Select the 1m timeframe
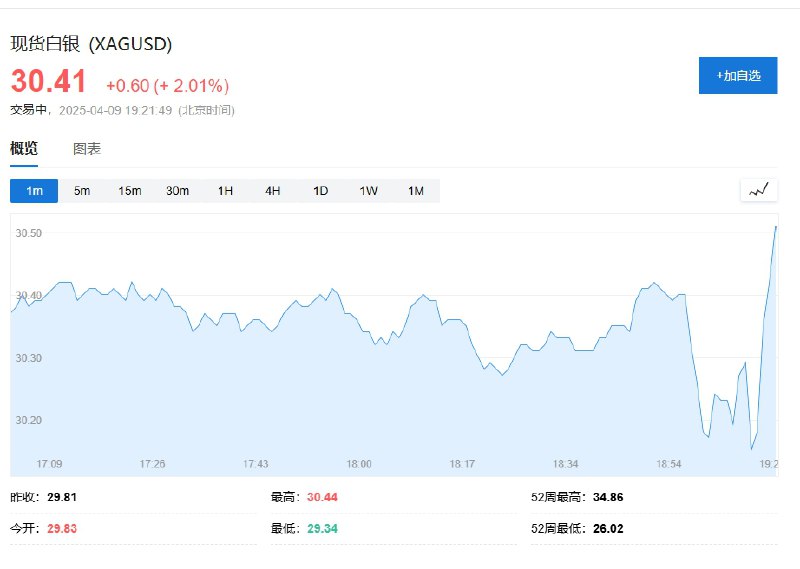 [x=34, y=191]
